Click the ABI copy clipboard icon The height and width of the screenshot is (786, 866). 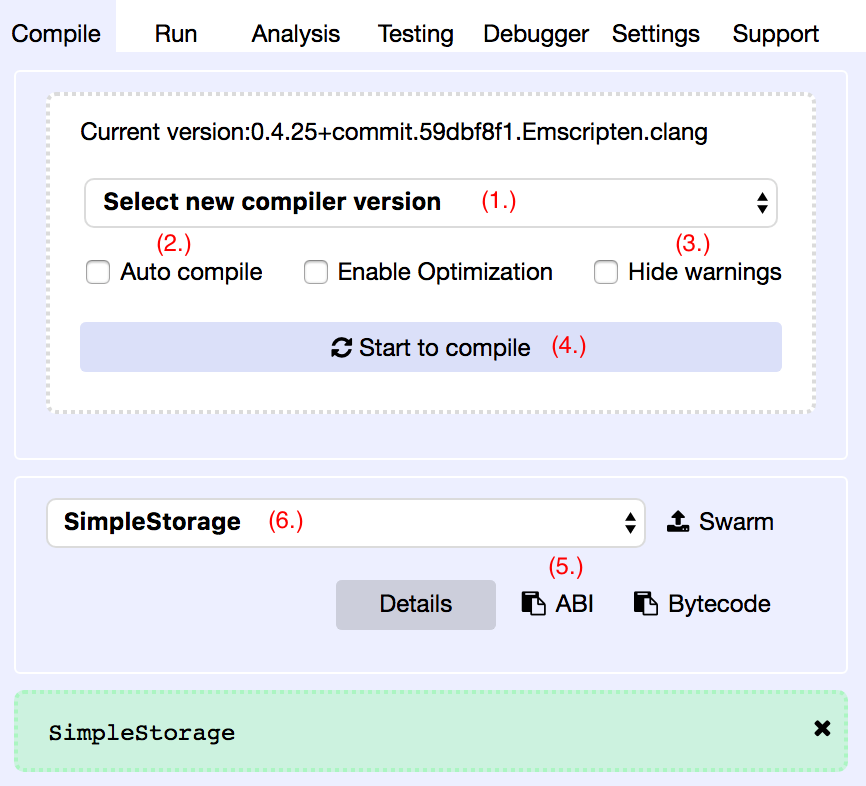[x=533, y=604]
